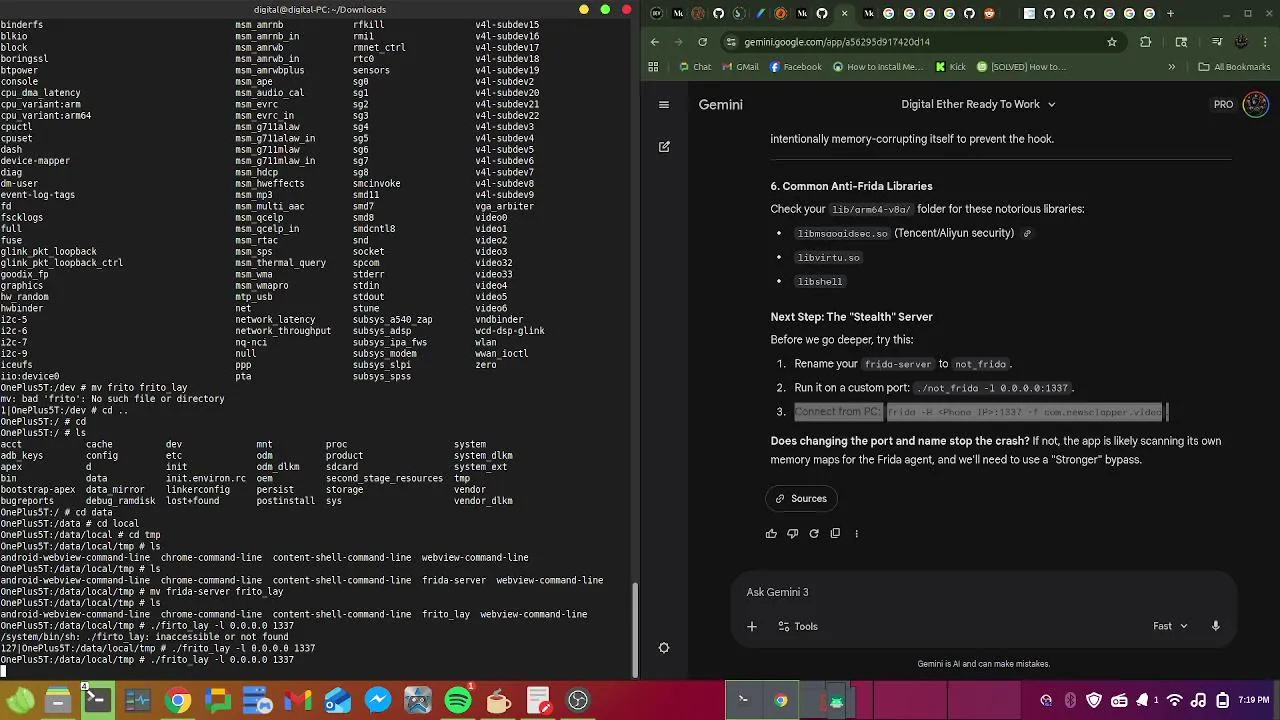
Task: Click 'frida-server' in terminal ls output
Action: 453,580
